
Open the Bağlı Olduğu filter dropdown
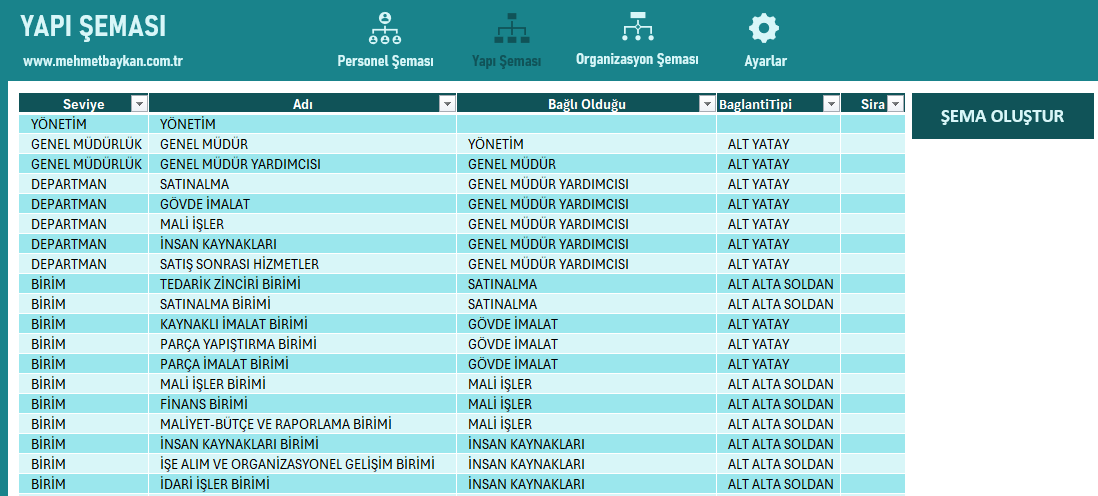click(x=707, y=104)
